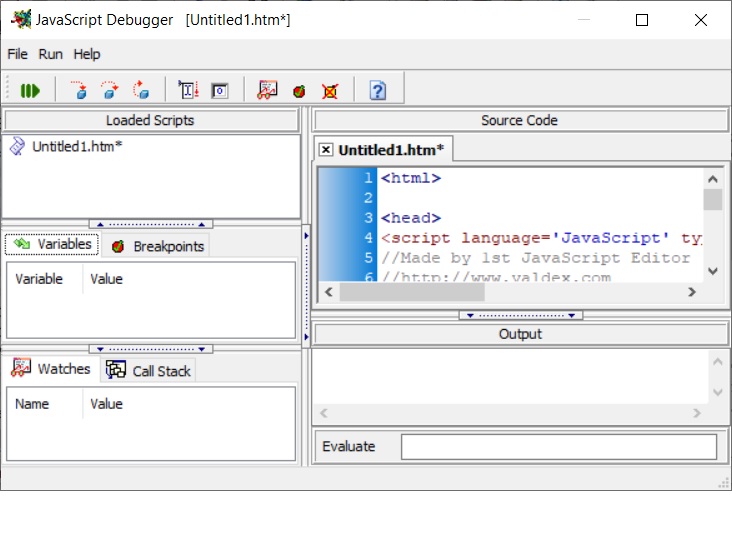Click the Step Over toolbar icon
This screenshot has height=545, width=732.
[110, 90]
